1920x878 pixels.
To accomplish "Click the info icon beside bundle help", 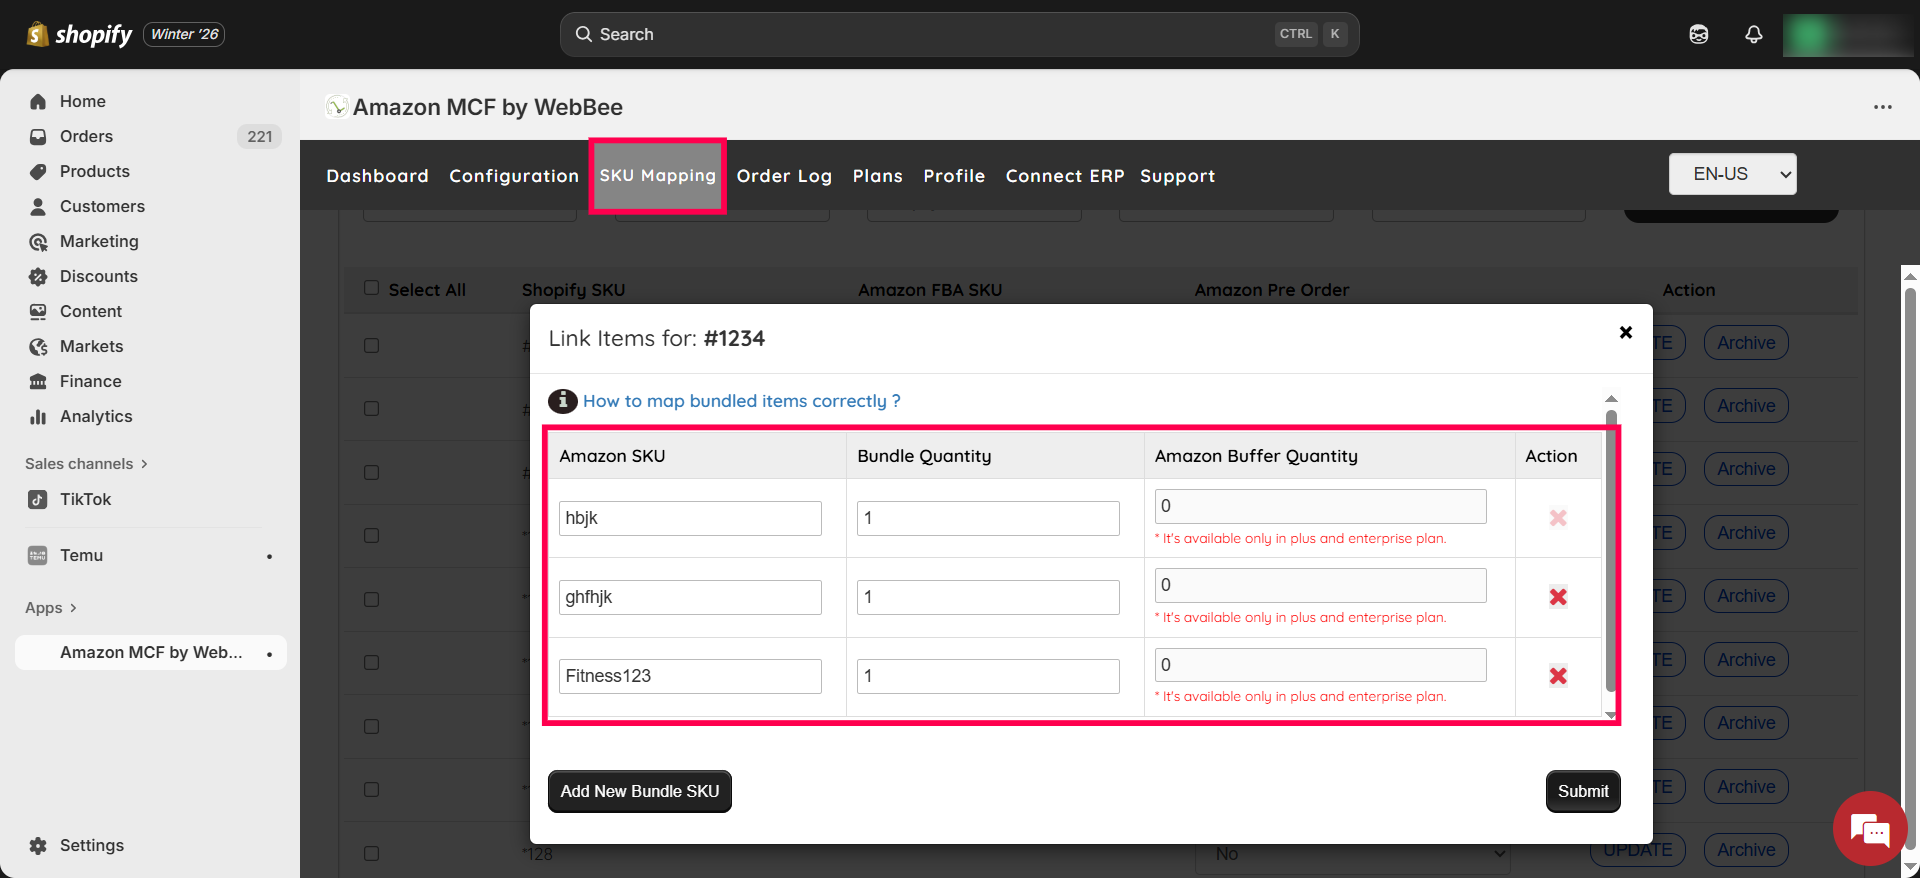I will click(x=562, y=401).
